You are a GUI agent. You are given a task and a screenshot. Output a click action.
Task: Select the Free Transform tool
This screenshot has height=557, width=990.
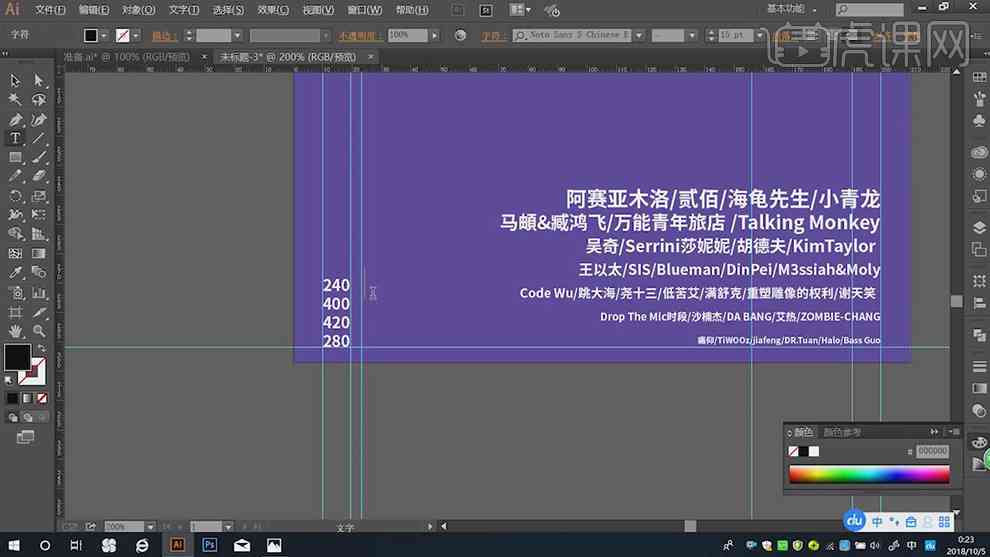click(39, 215)
